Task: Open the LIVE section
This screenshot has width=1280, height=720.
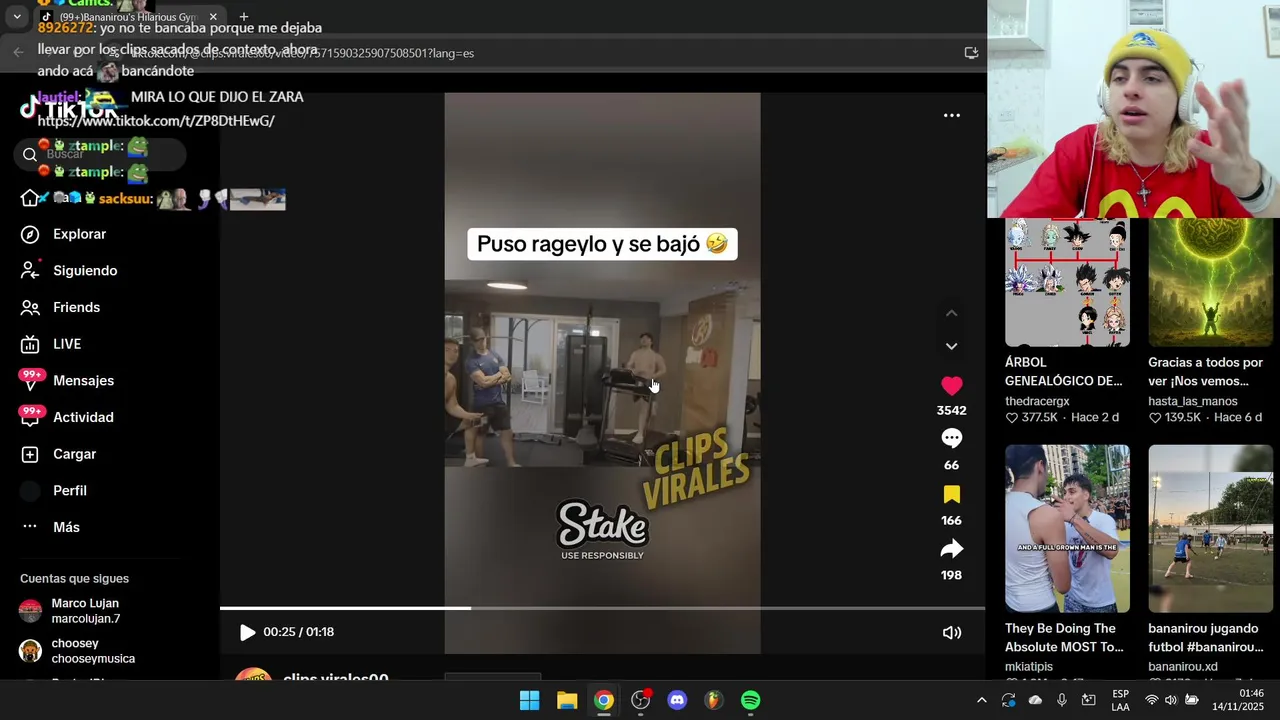Action: pyautogui.click(x=67, y=344)
